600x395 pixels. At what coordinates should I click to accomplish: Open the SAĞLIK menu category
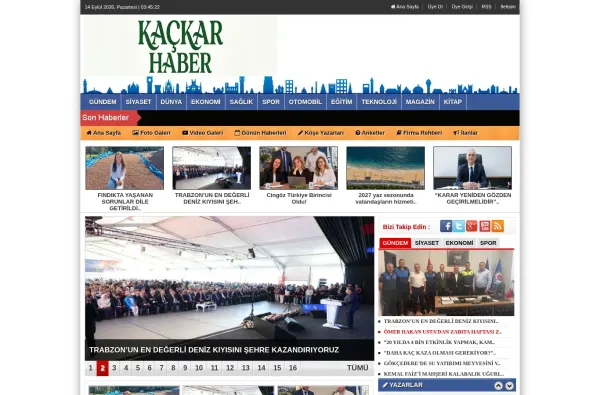pos(241,102)
